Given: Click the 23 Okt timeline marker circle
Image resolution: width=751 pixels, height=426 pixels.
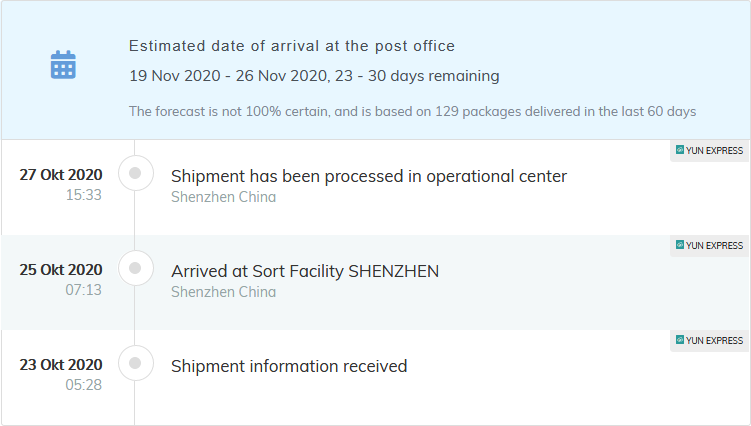Looking at the screenshot, I should coord(135,363).
